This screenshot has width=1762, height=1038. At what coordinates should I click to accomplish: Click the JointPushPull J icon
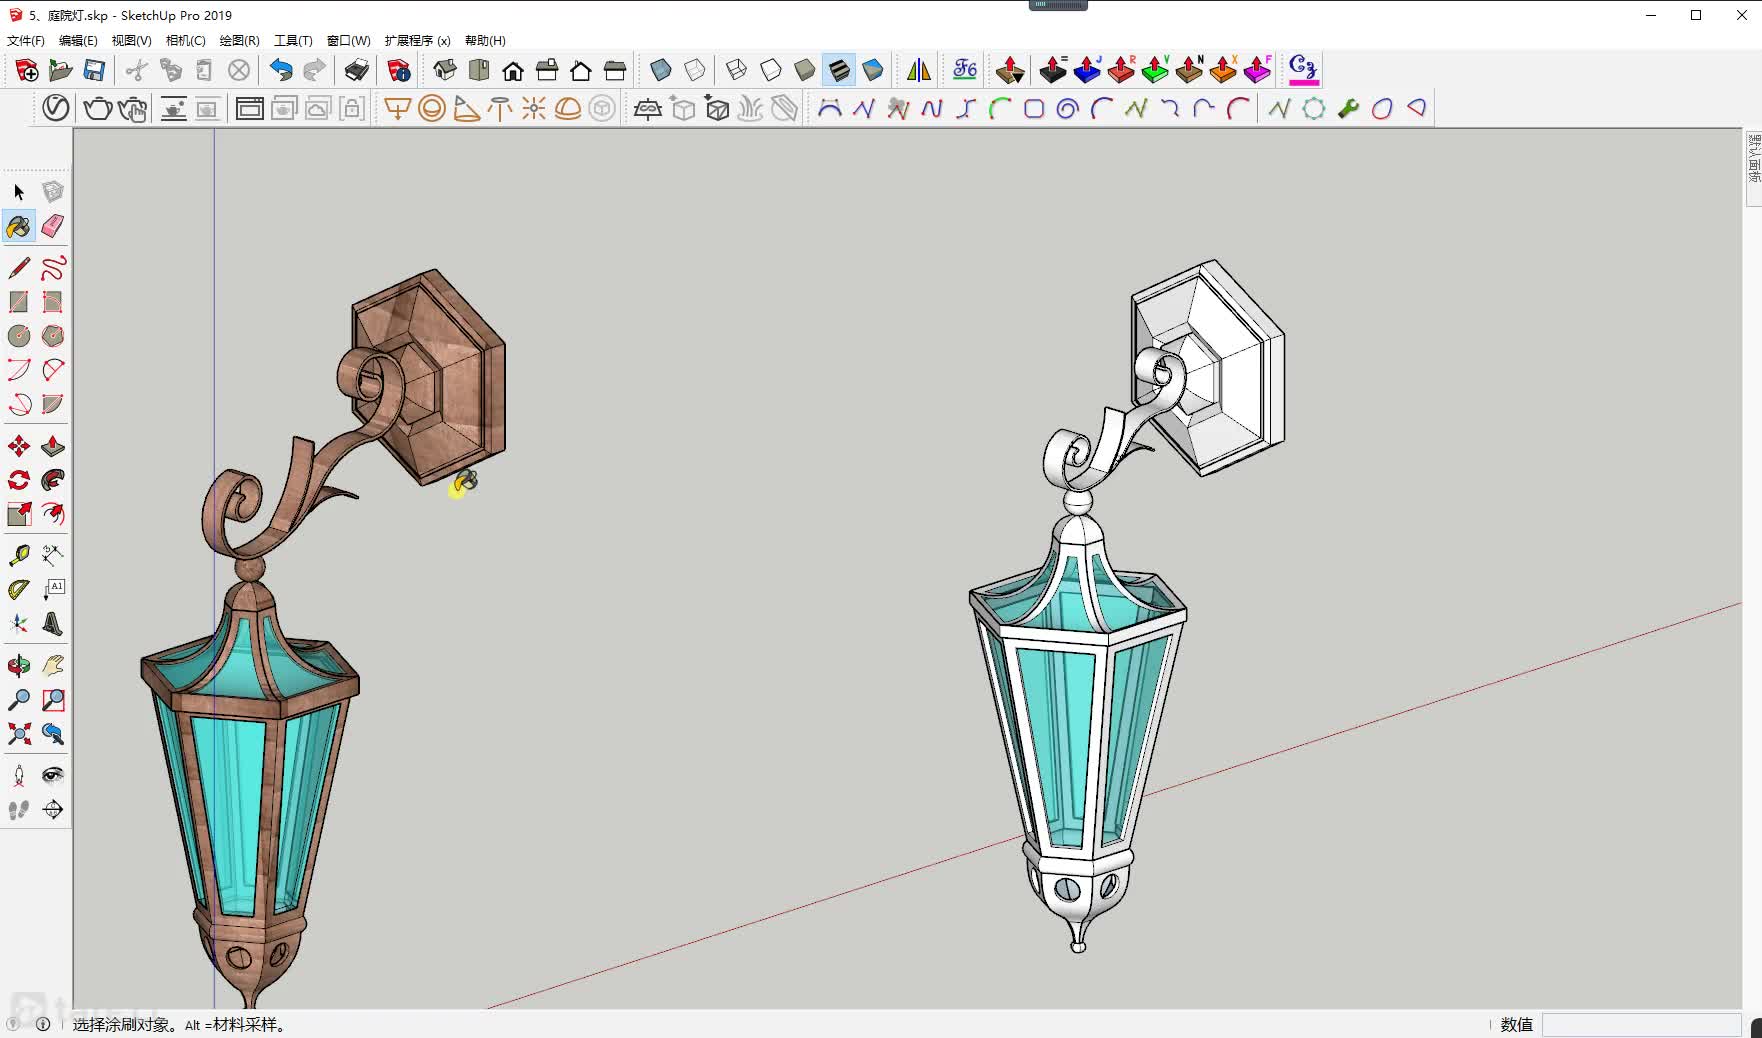click(x=1087, y=70)
